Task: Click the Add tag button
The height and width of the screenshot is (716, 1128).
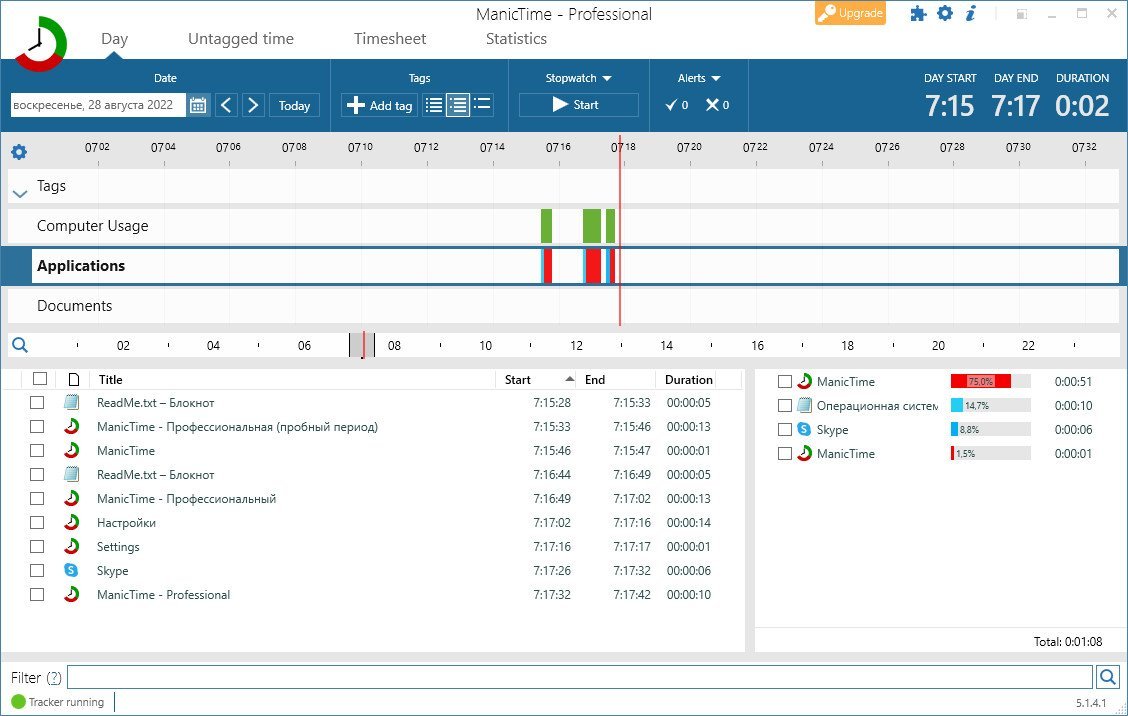Action: (379, 105)
